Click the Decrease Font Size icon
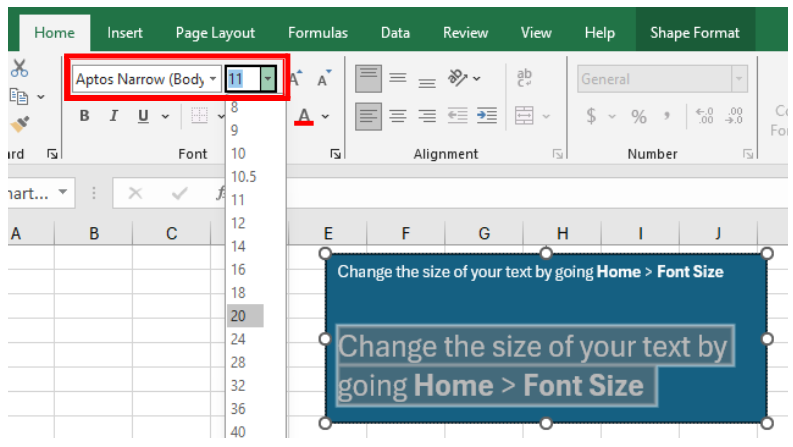The height and width of the screenshot is (447, 793). (x=323, y=79)
